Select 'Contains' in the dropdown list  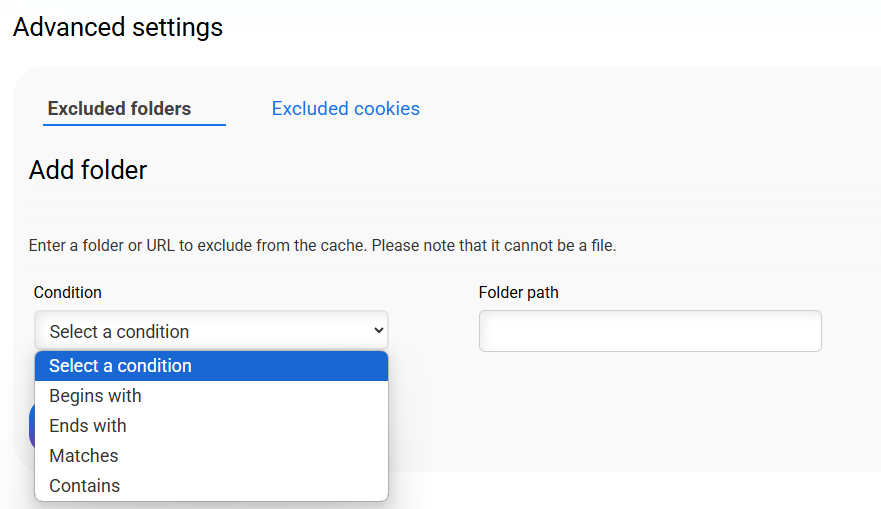(84, 486)
